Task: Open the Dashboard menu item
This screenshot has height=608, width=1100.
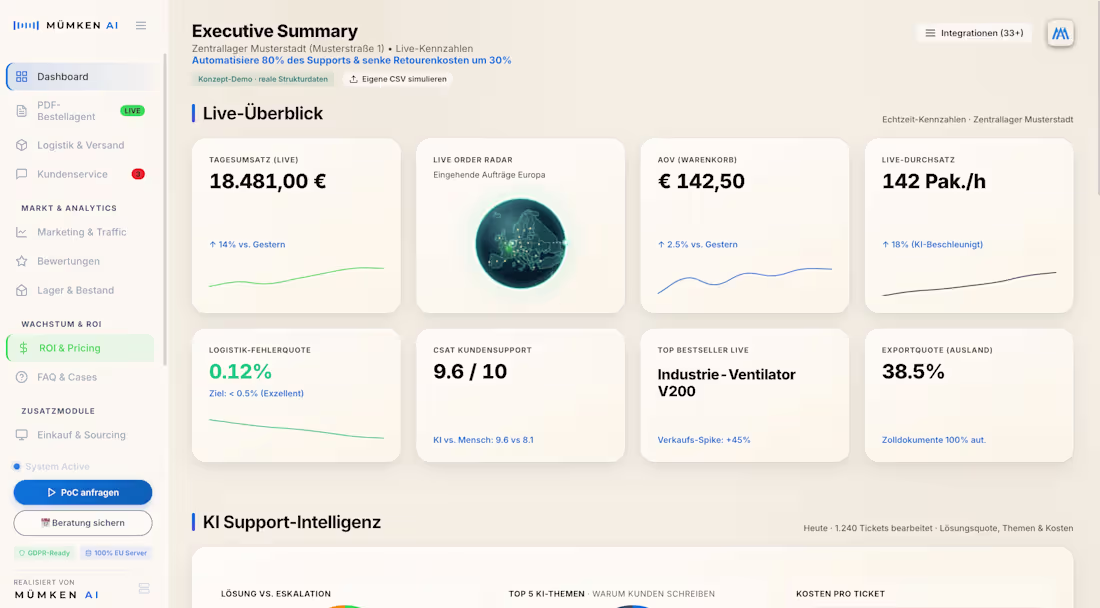Action: 81,76
